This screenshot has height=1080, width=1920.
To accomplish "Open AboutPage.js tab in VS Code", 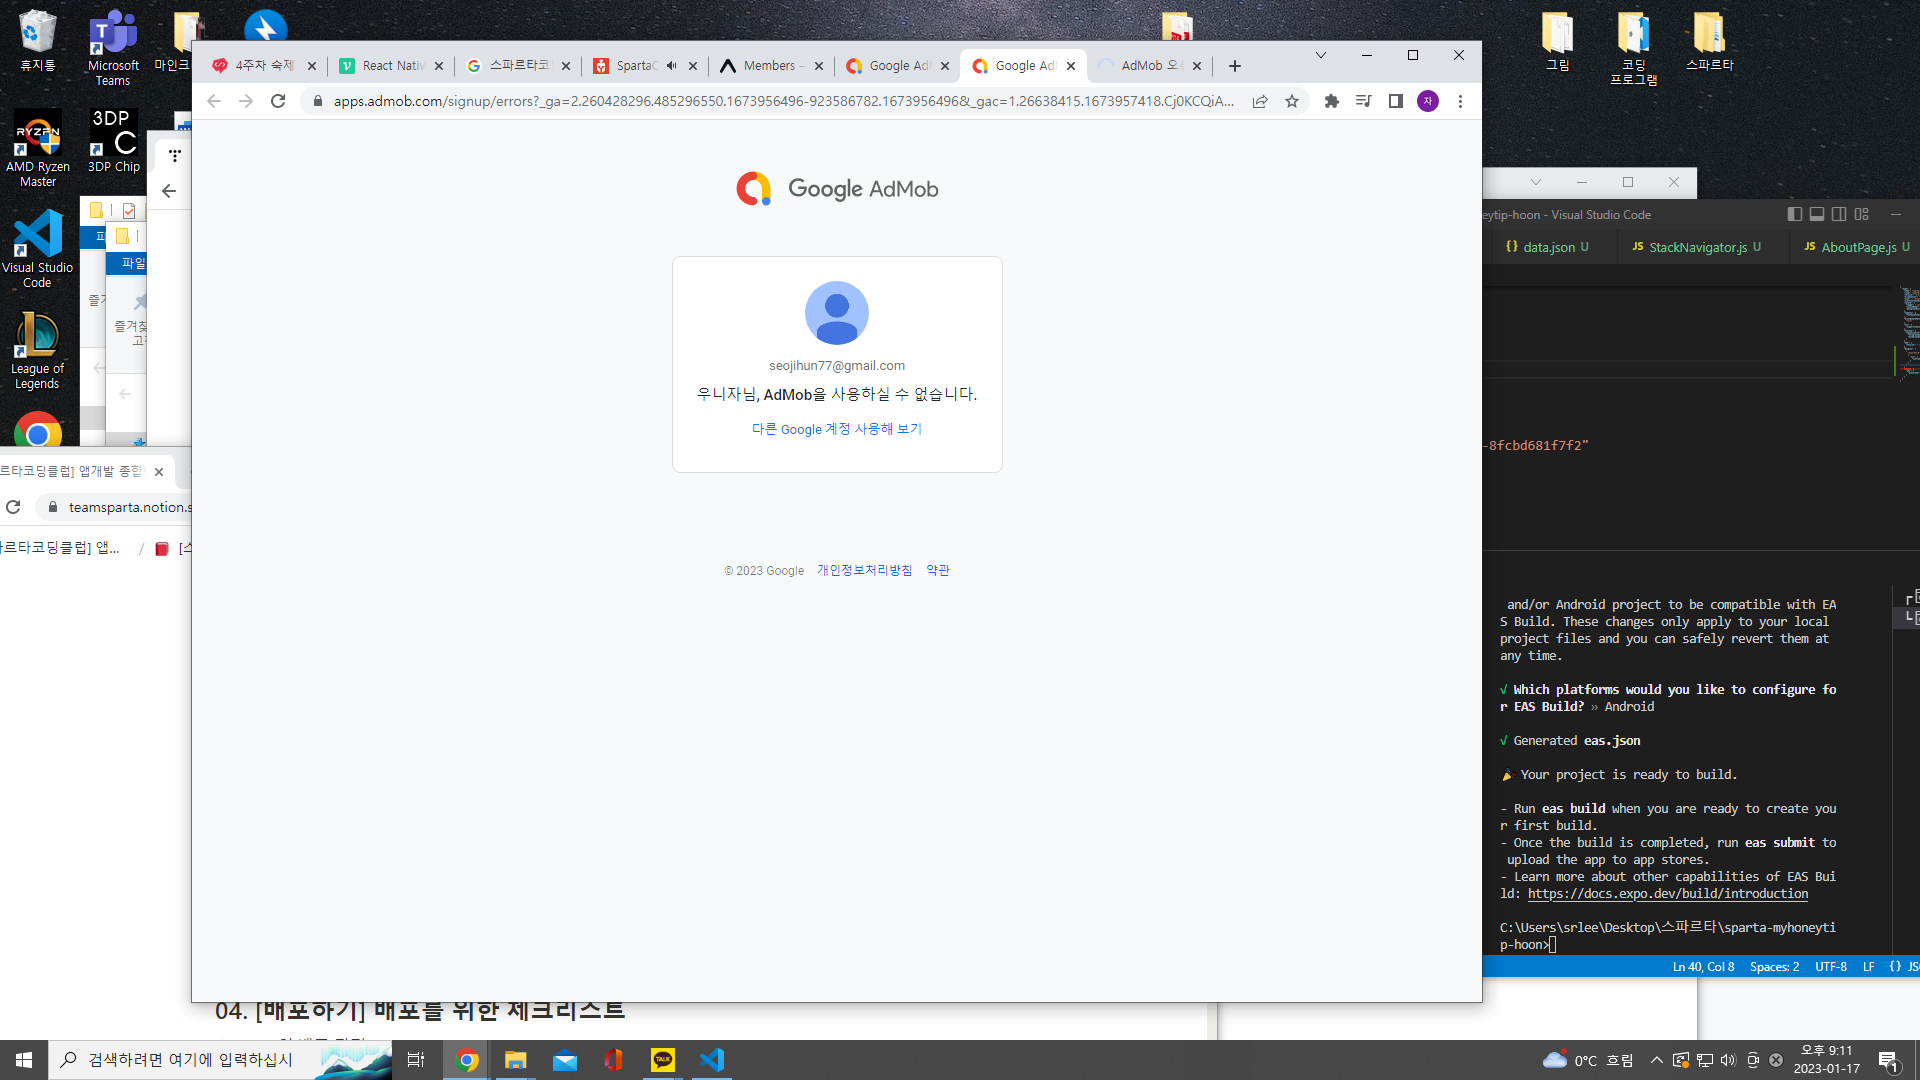I will pyautogui.click(x=1857, y=247).
